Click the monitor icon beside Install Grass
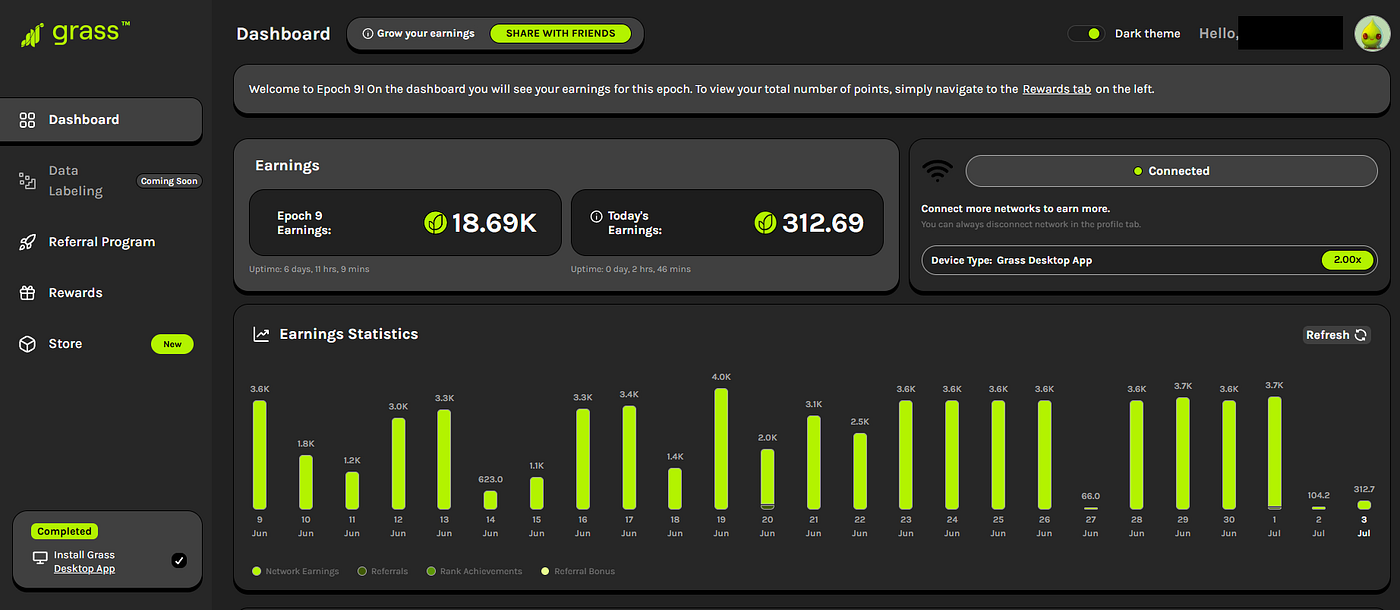The image size is (1400, 610). (x=41, y=557)
